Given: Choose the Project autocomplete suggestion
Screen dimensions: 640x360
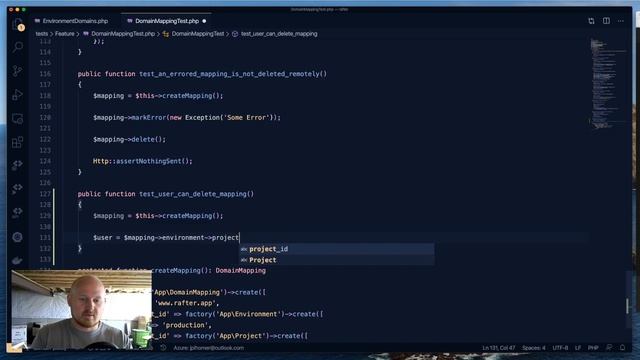Looking at the screenshot, I should pyautogui.click(x=337, y=260).
